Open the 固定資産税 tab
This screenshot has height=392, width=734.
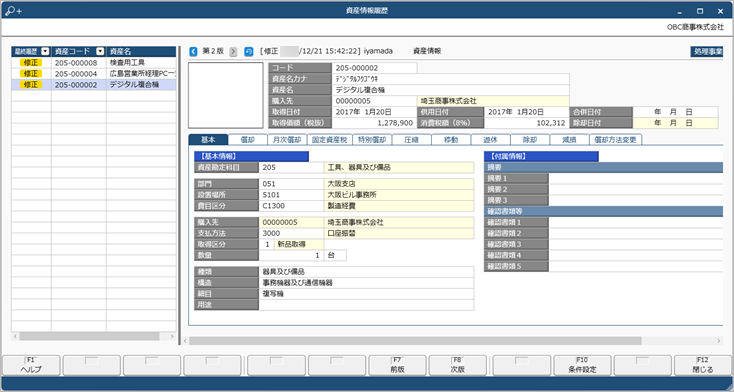click(330, 140)
